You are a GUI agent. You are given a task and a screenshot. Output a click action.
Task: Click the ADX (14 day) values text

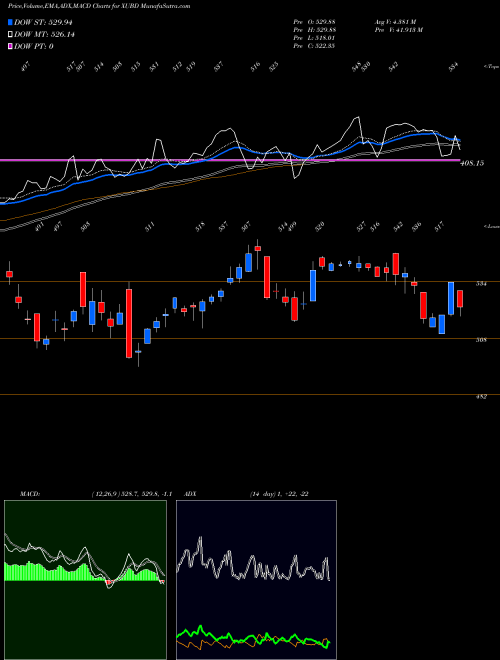click(x=279, y=494)
